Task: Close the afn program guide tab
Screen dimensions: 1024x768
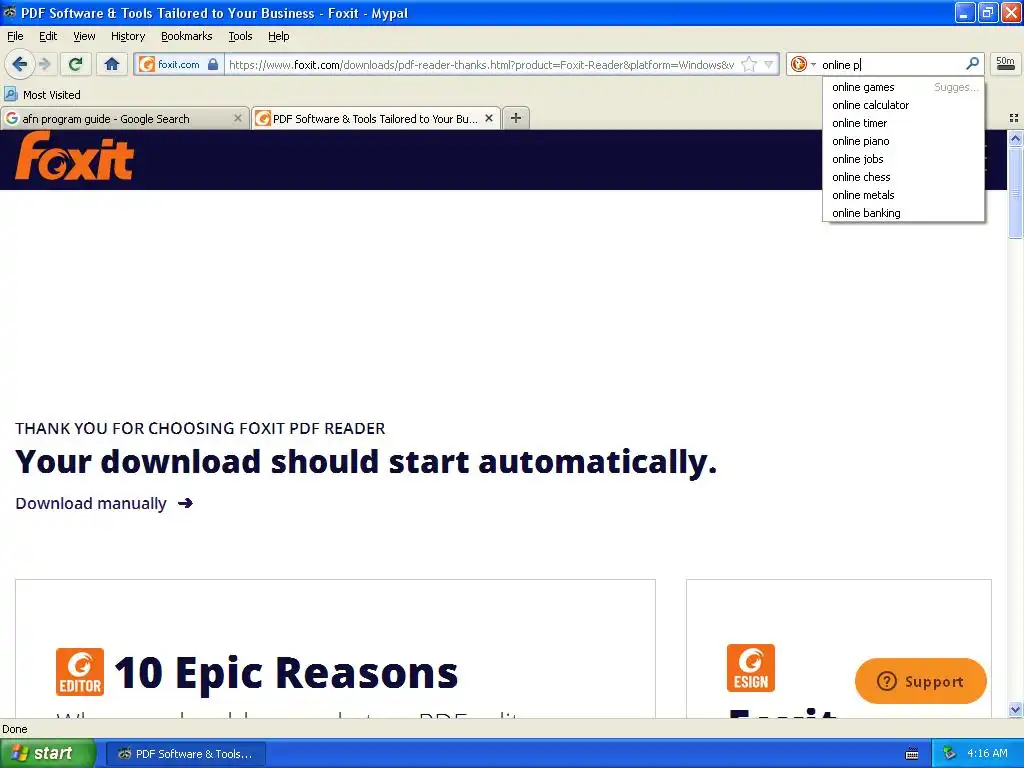Action: tap(238, 118)
